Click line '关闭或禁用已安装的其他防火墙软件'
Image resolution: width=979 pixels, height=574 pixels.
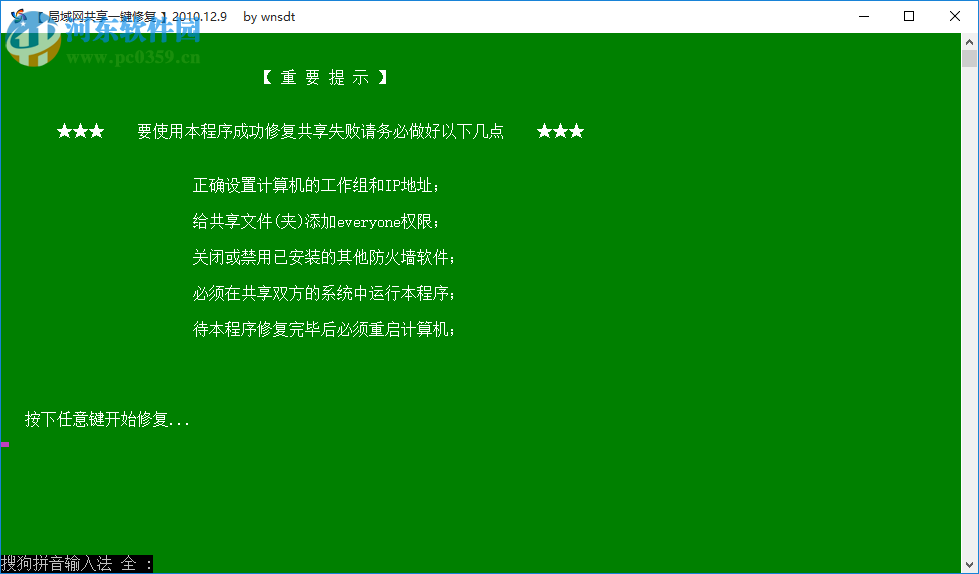(x=324, y=257)
